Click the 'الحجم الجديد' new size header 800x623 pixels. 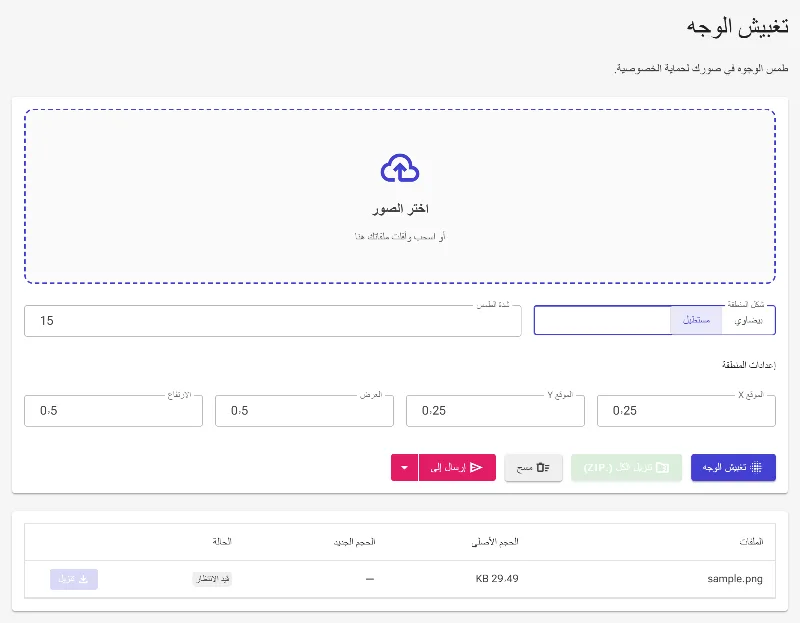coord(355,542)
